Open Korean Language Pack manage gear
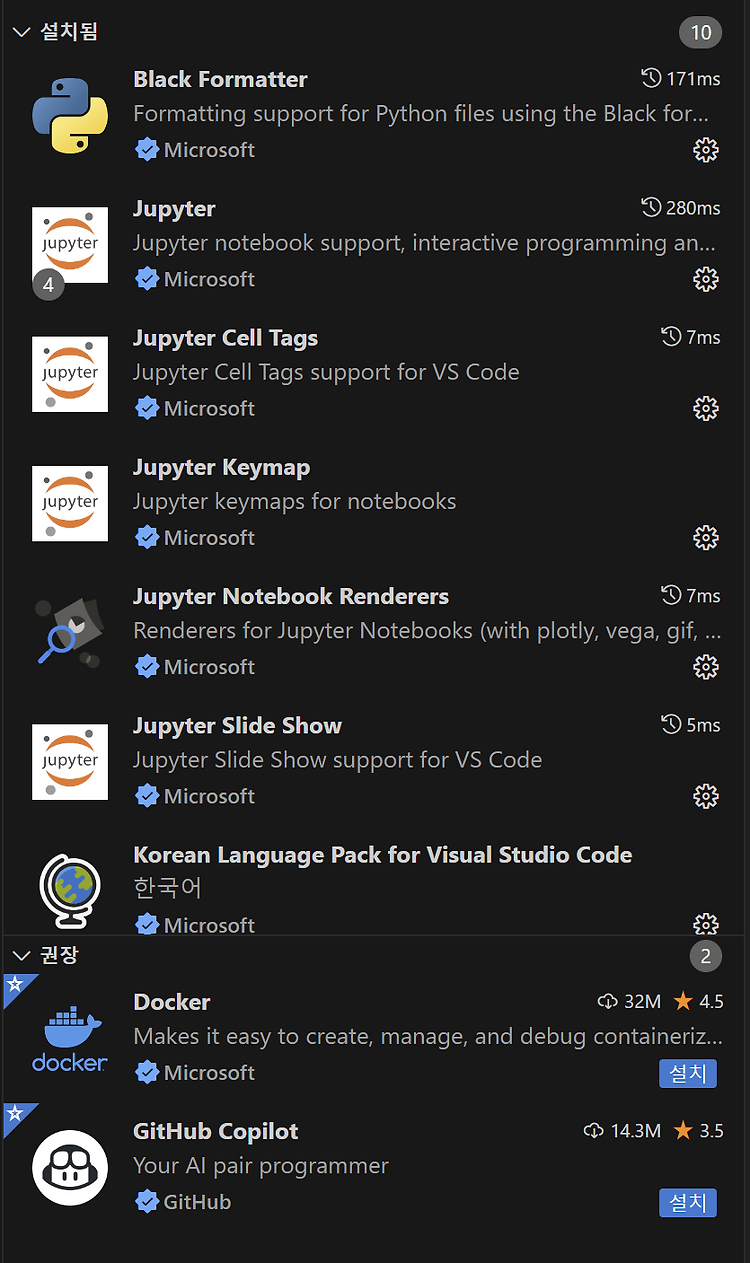This screenshot has height=1263, width=750. (706, 923)
